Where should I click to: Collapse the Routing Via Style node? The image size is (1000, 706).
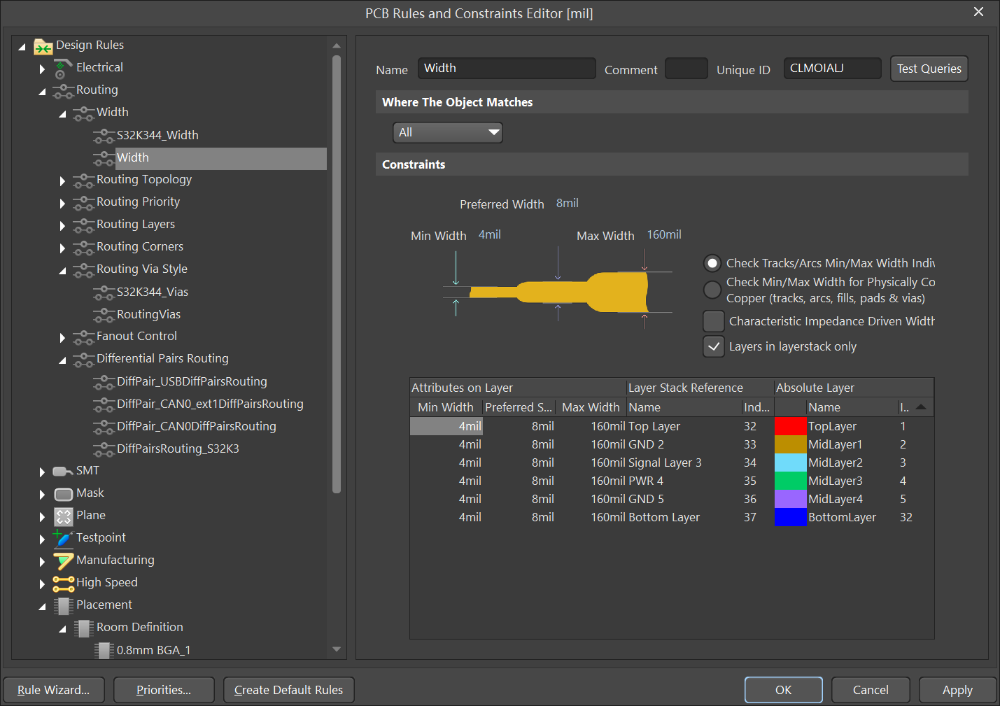(62, 268)
